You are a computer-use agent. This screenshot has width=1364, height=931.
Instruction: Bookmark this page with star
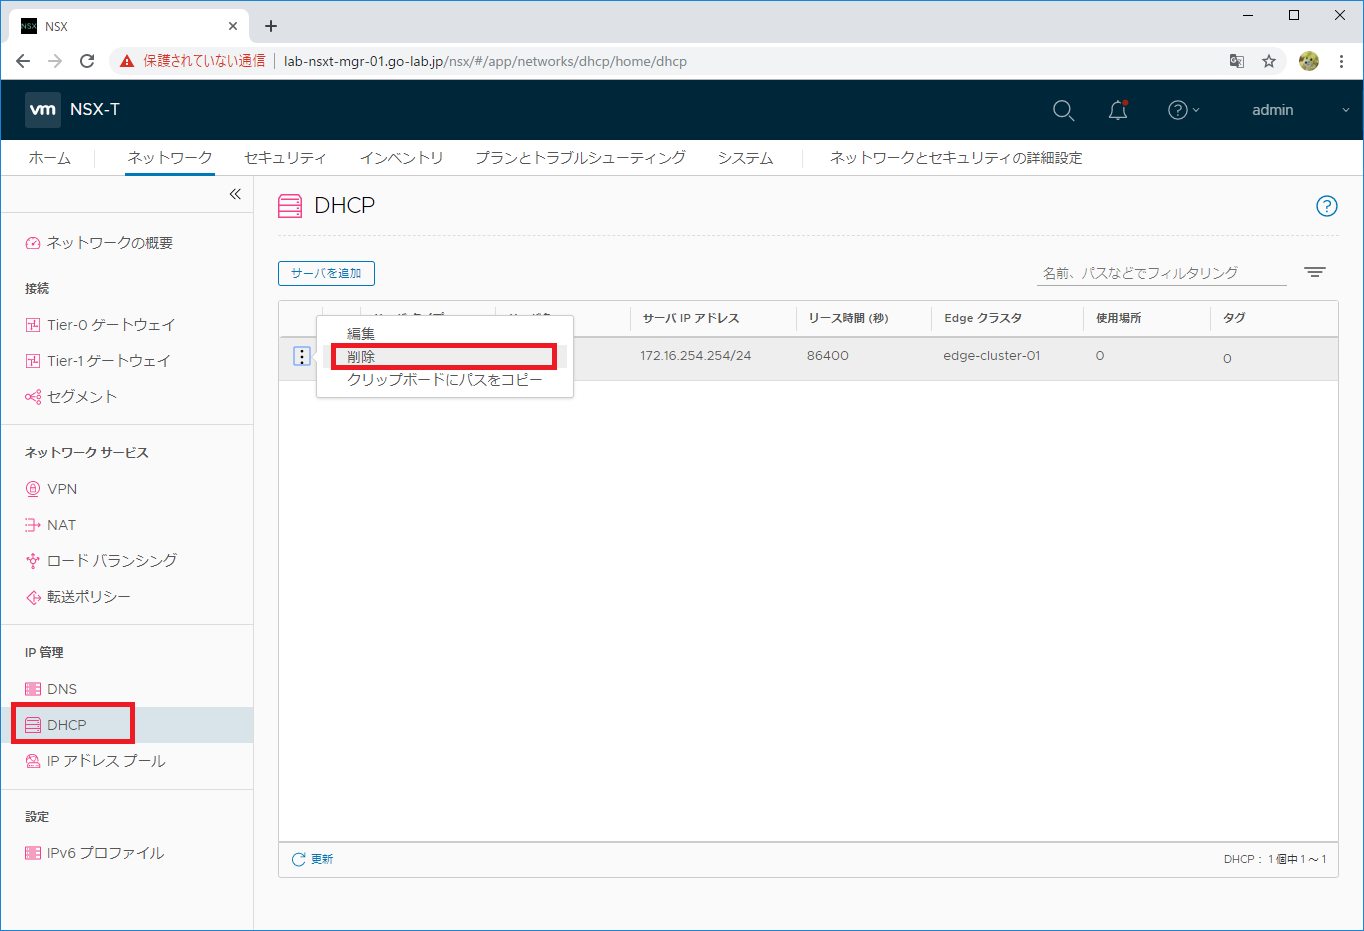[x=1269, y=61]
